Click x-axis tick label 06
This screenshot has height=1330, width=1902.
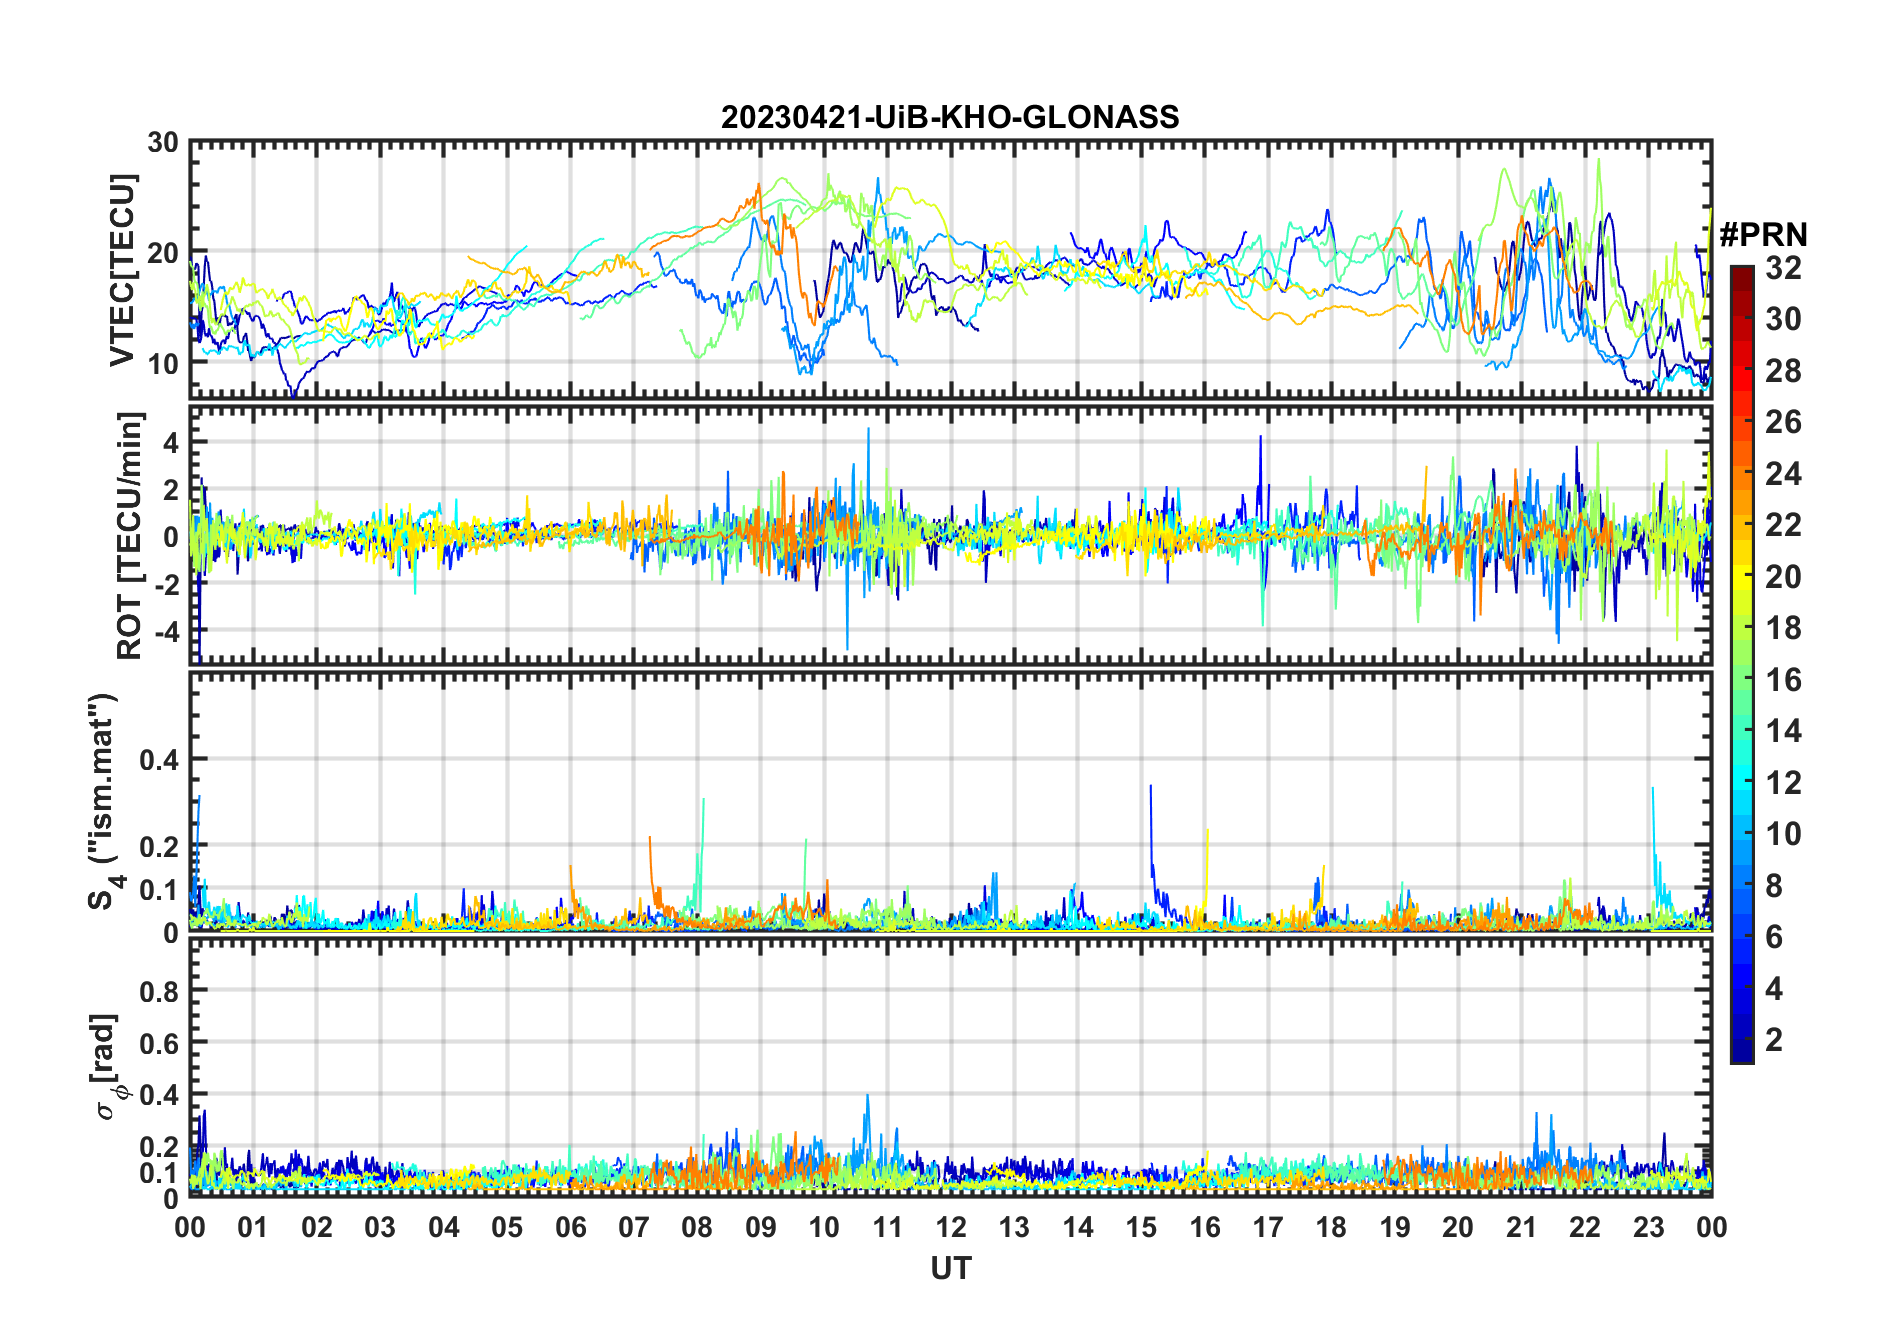[x=571, y=1227]
